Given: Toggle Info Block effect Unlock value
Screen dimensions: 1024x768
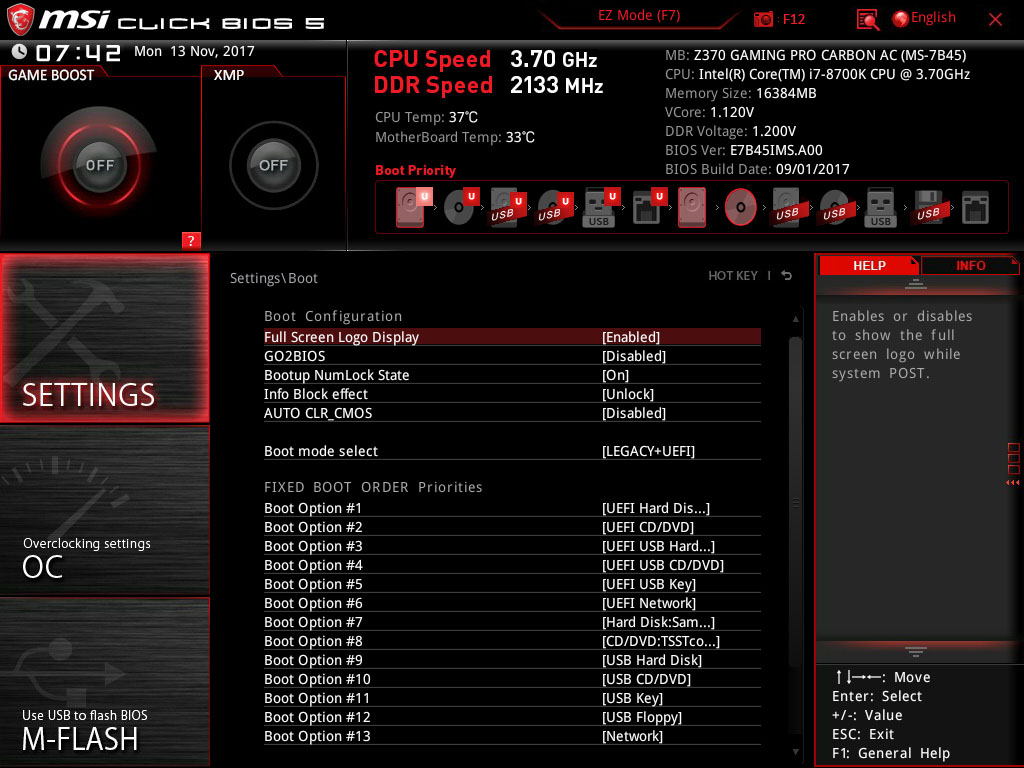Looking at the screenshot, I should (628, 394).
